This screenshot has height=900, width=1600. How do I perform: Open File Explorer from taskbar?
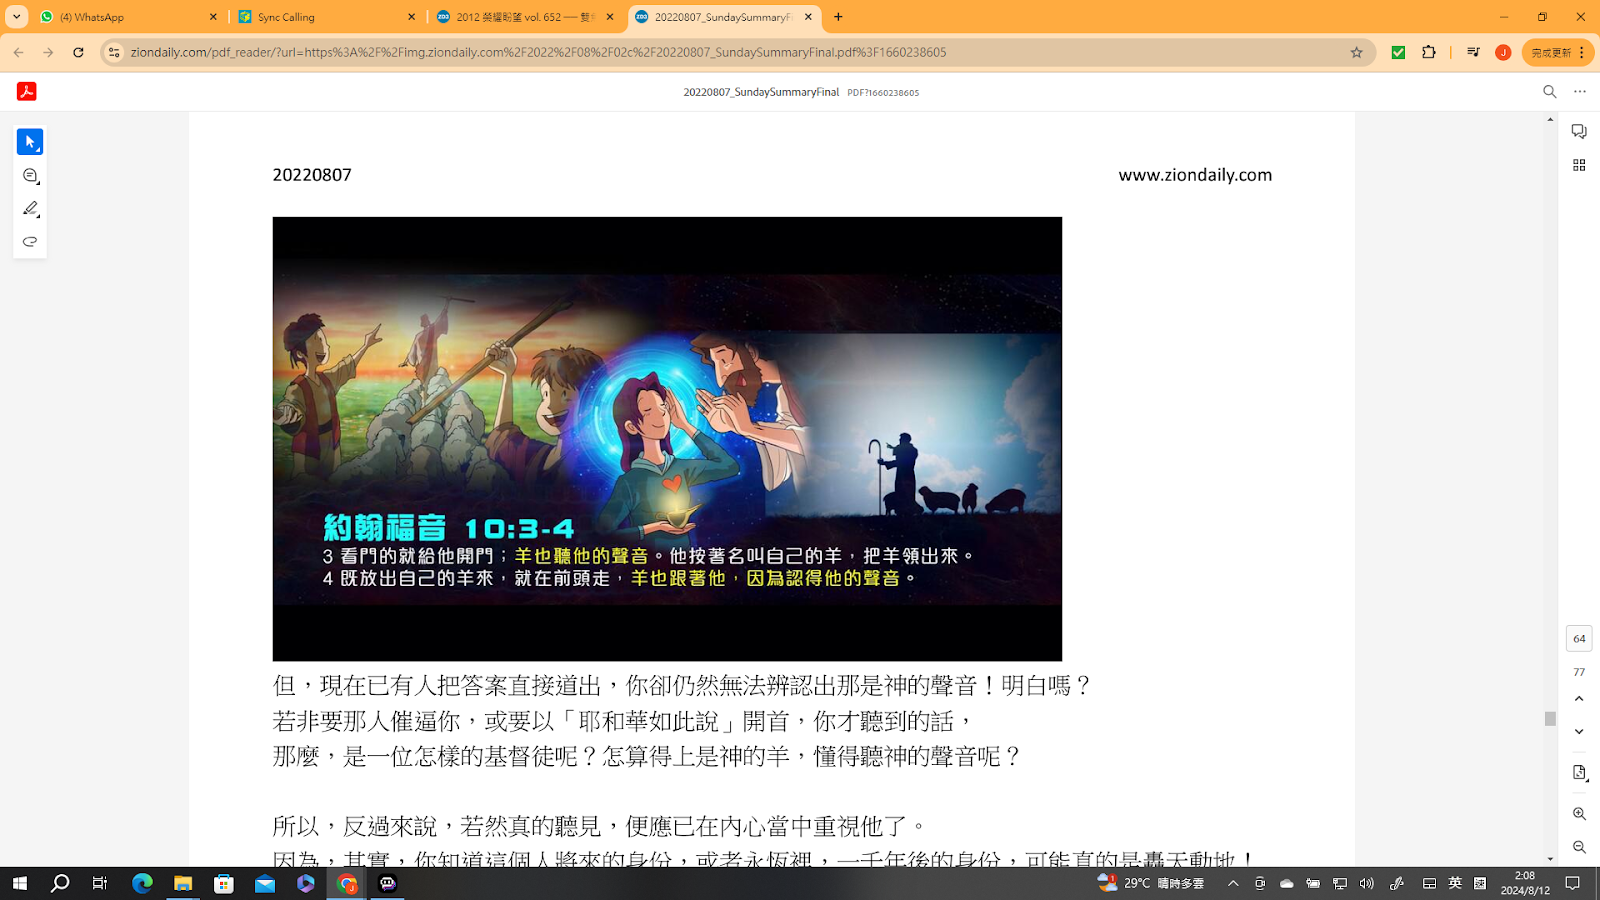tap(183, 883)
